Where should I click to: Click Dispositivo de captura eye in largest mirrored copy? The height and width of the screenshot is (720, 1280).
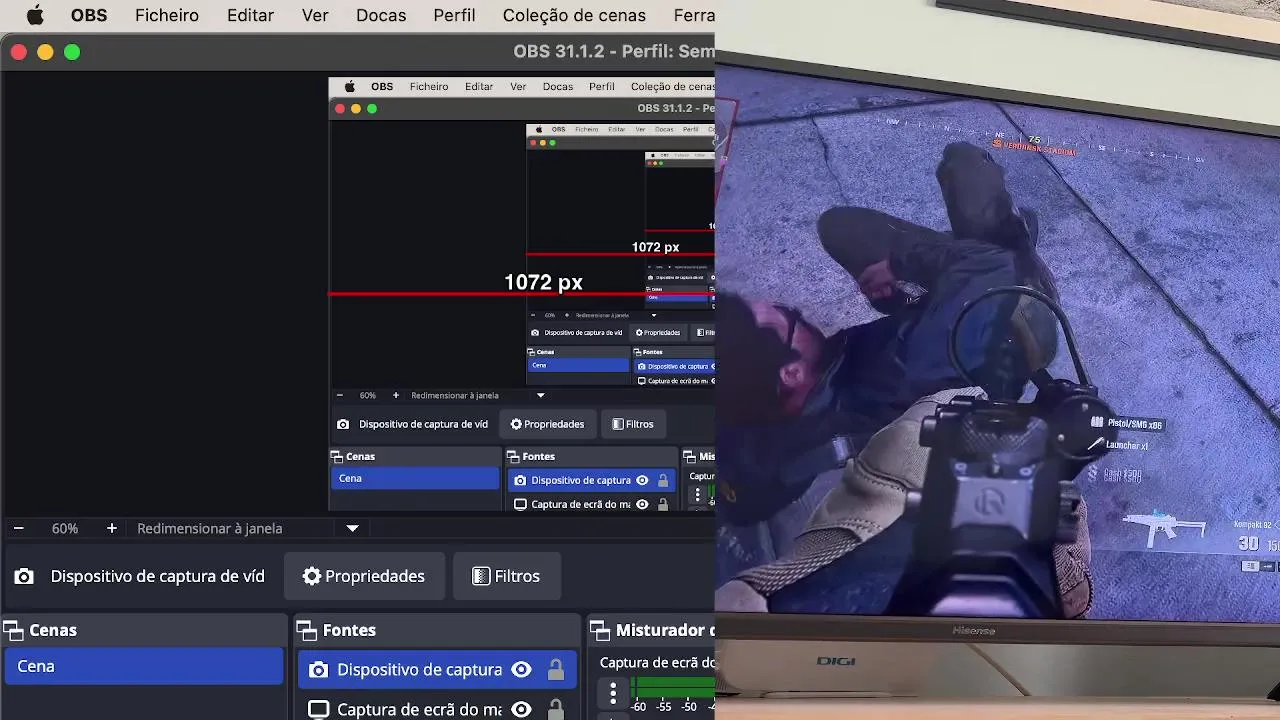pyautogui.click(x=642, y=480)
